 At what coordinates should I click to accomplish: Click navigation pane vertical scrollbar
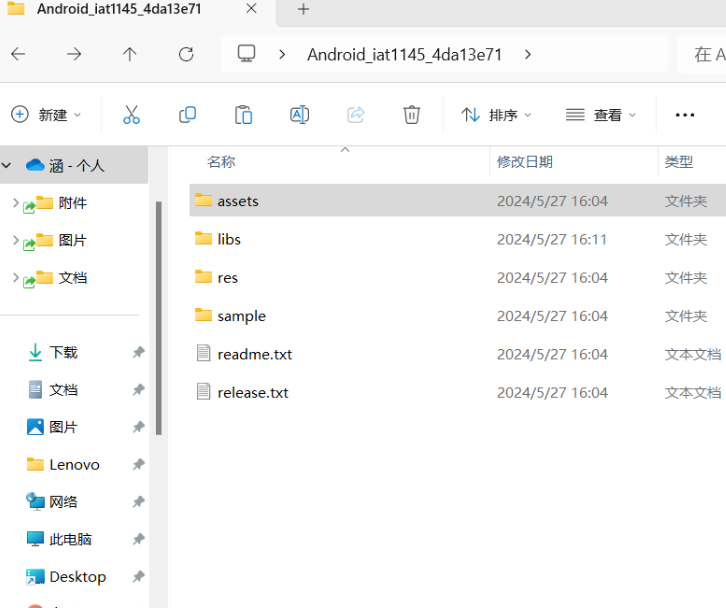point(159,318)
